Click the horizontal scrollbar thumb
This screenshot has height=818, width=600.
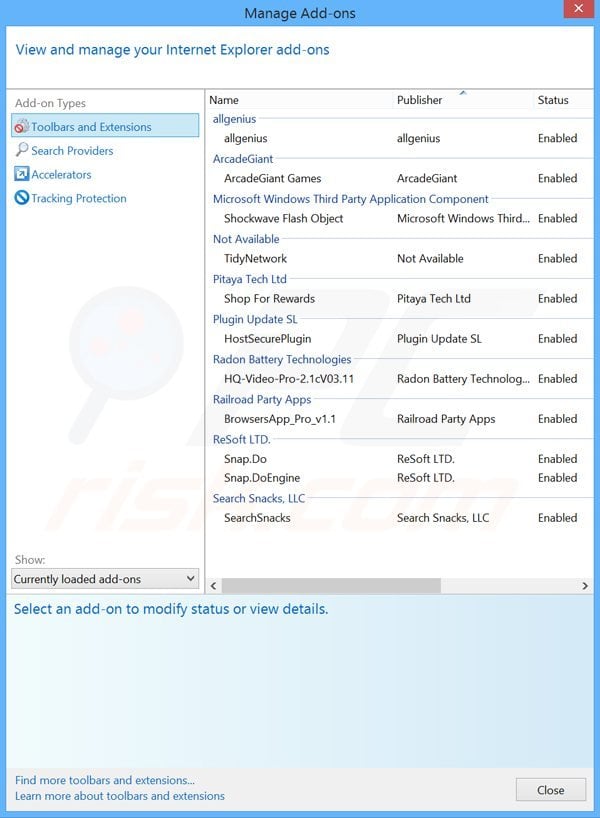point(331,586)
